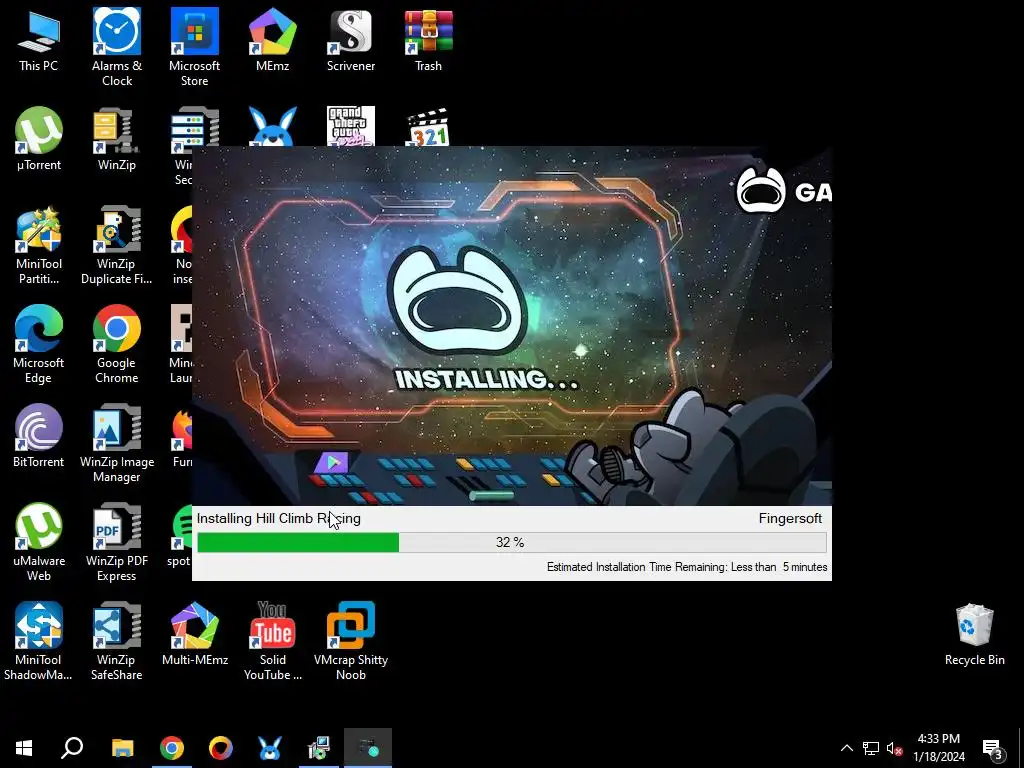Image resolution: width=1024 pixels, height=768 pixels.
Task: Click the Show desktop strip at taskbar edge
Action: (1021, 748)
